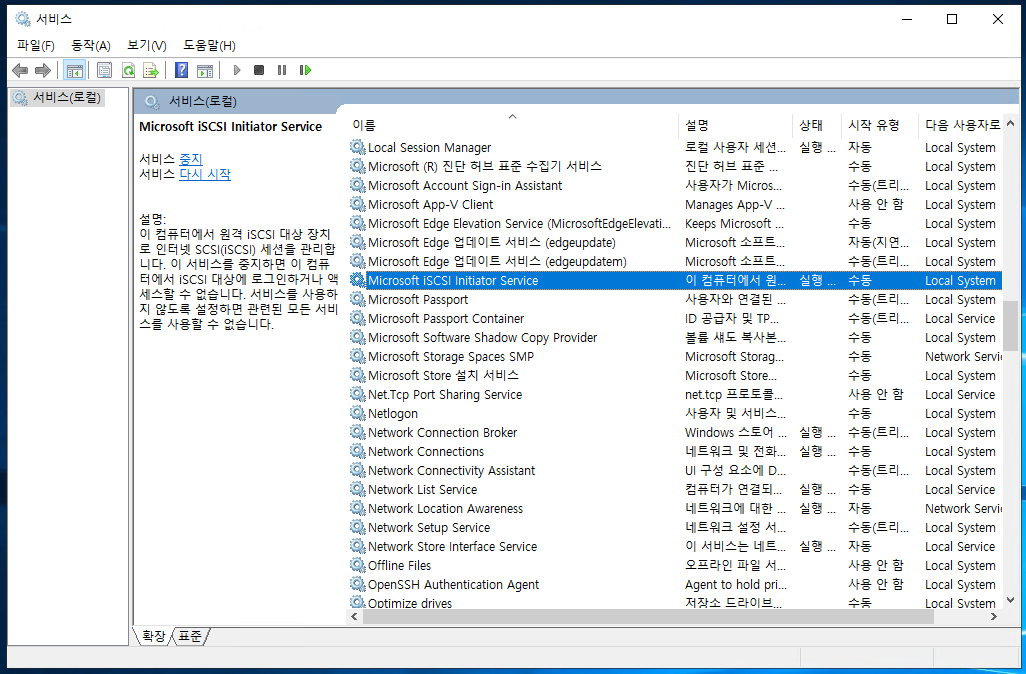Switch to the 확장 tab

tap(154, 636)
